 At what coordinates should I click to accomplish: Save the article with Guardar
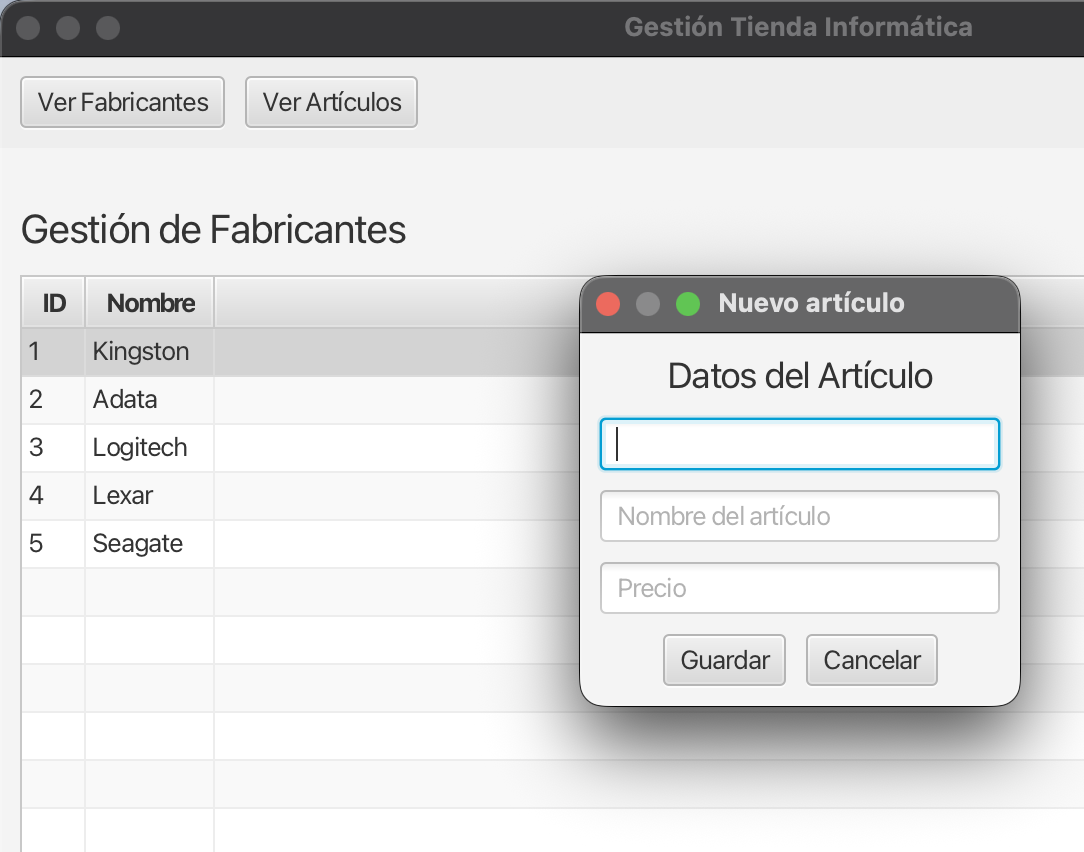(x=725, y=660)
